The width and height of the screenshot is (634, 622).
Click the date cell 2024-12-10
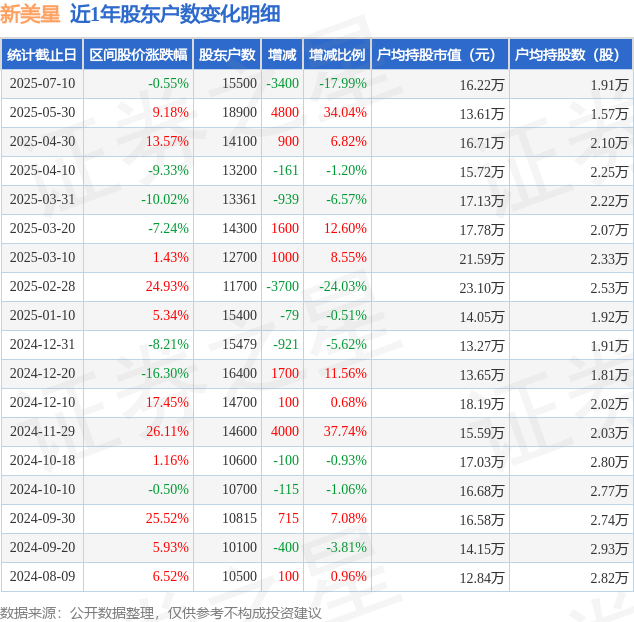42,402
